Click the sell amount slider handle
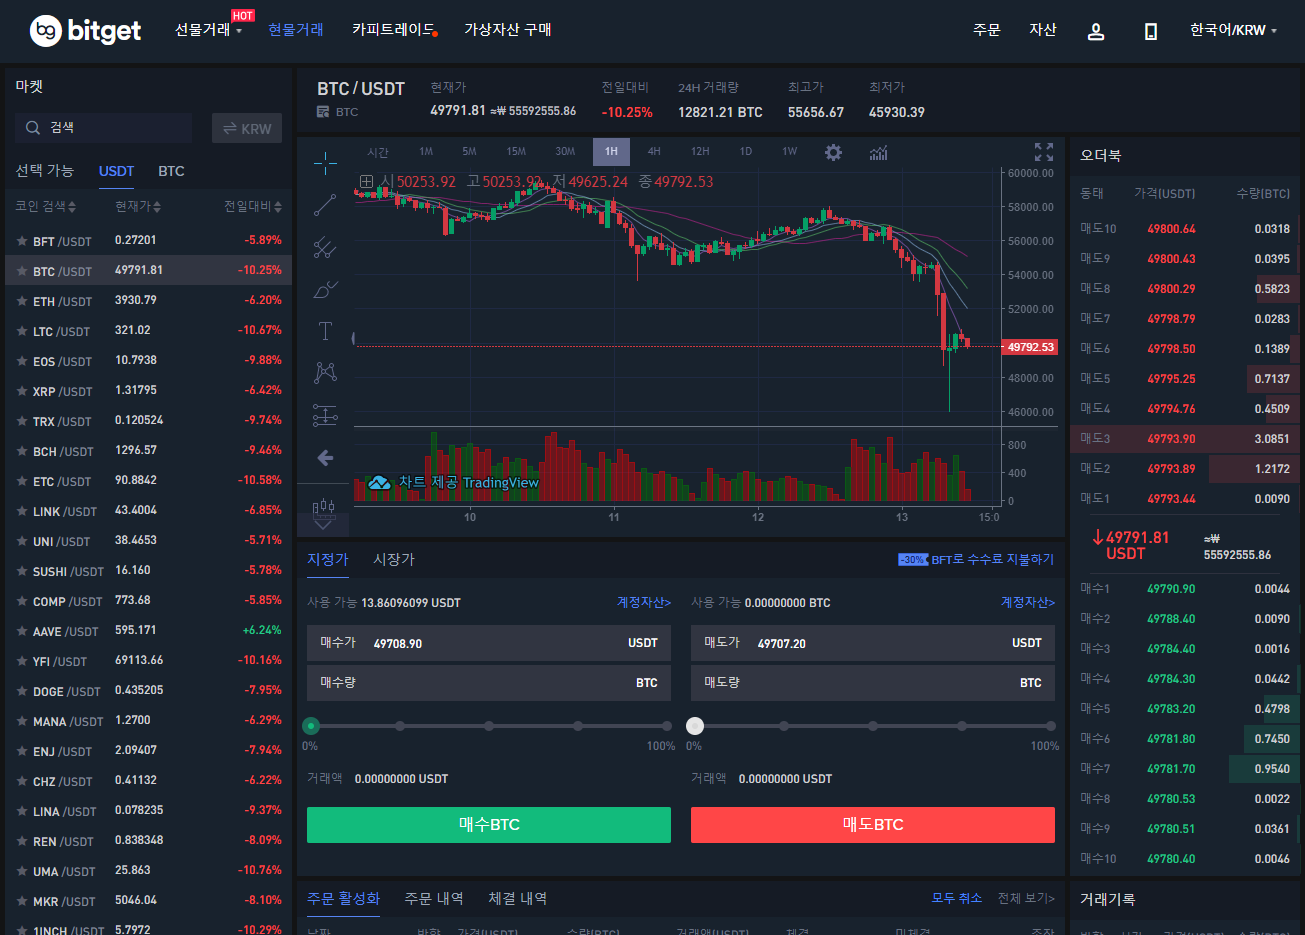Screen dimensions: 1305x935 click(695, 726)
